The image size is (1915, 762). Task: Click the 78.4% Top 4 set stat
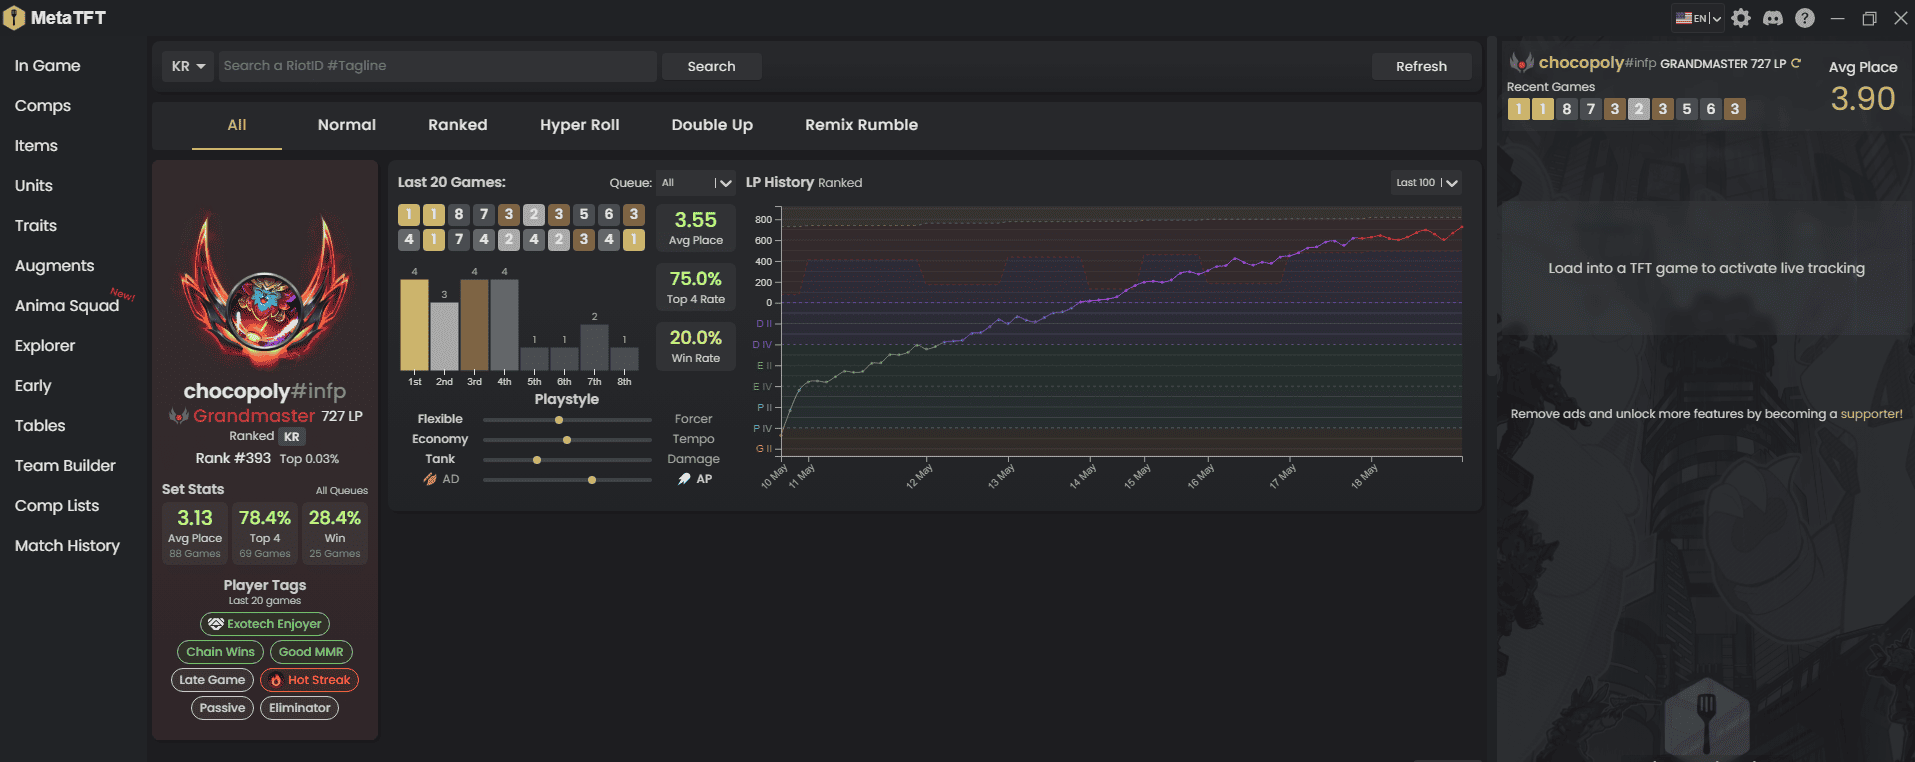pyautogui.click(x=265, y=533)
